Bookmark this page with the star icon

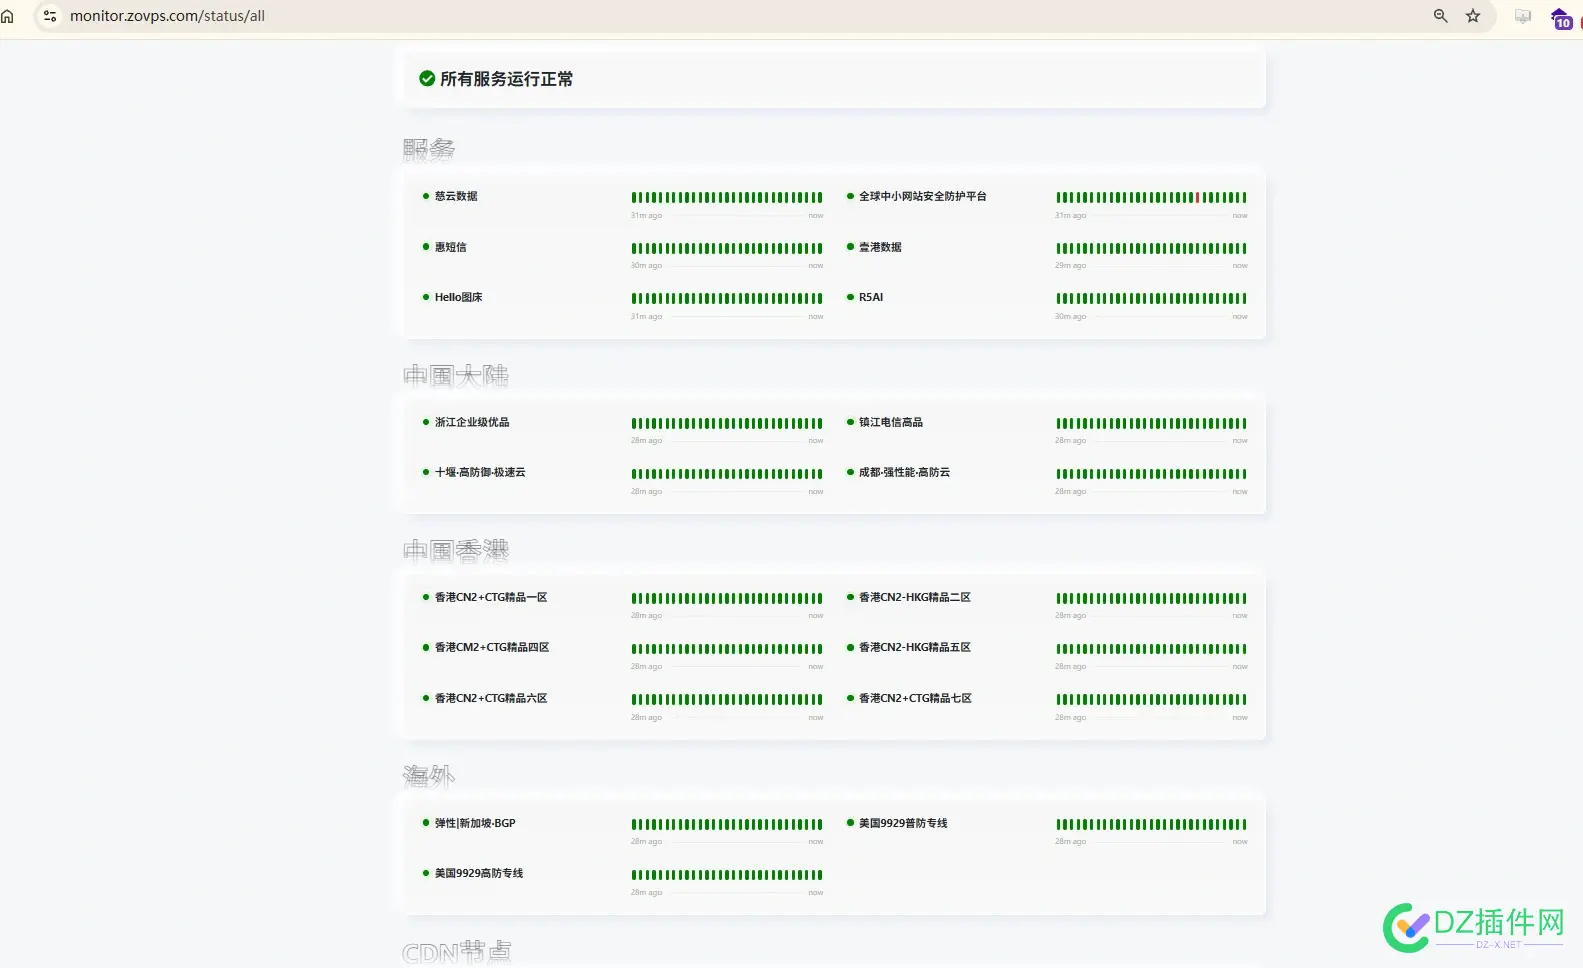coord(1473,16)
